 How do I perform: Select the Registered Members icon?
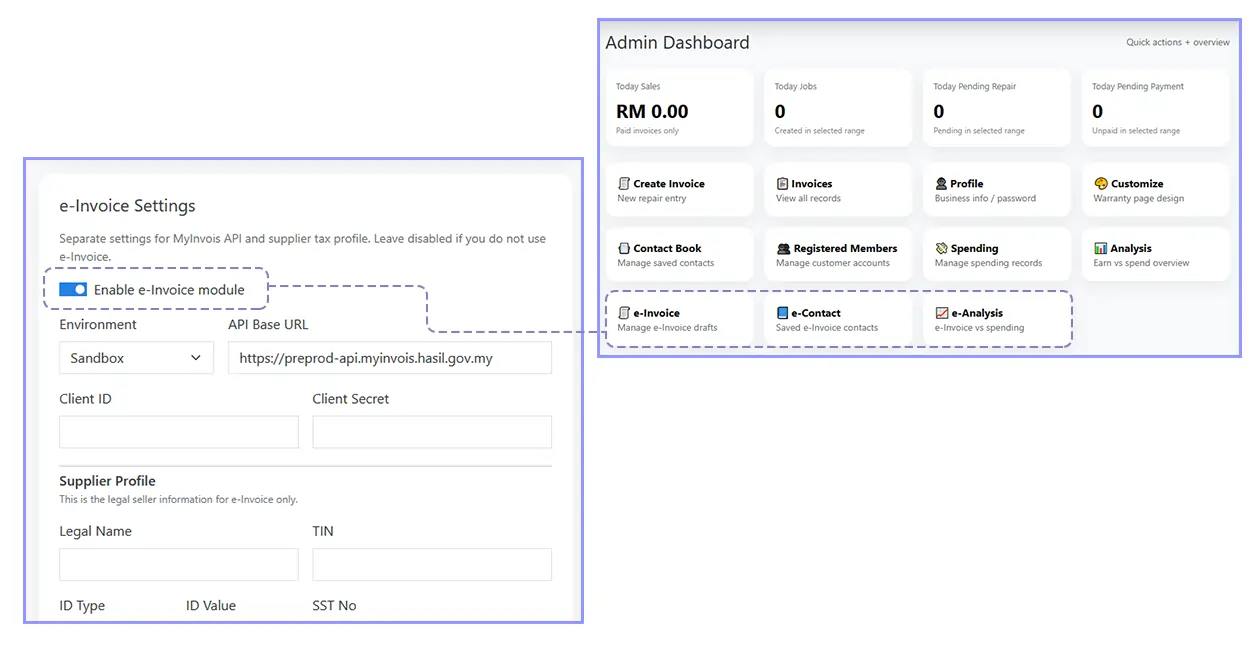coord(783,248)
